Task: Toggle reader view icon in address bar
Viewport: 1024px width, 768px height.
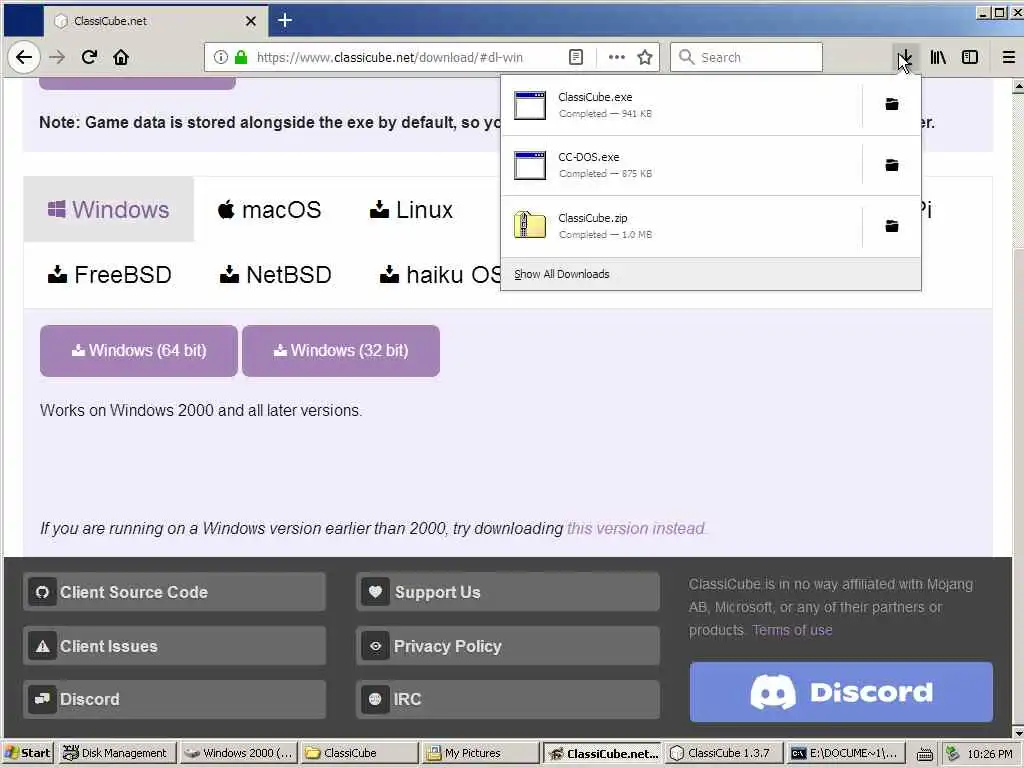Action: [x=576, y=57]
